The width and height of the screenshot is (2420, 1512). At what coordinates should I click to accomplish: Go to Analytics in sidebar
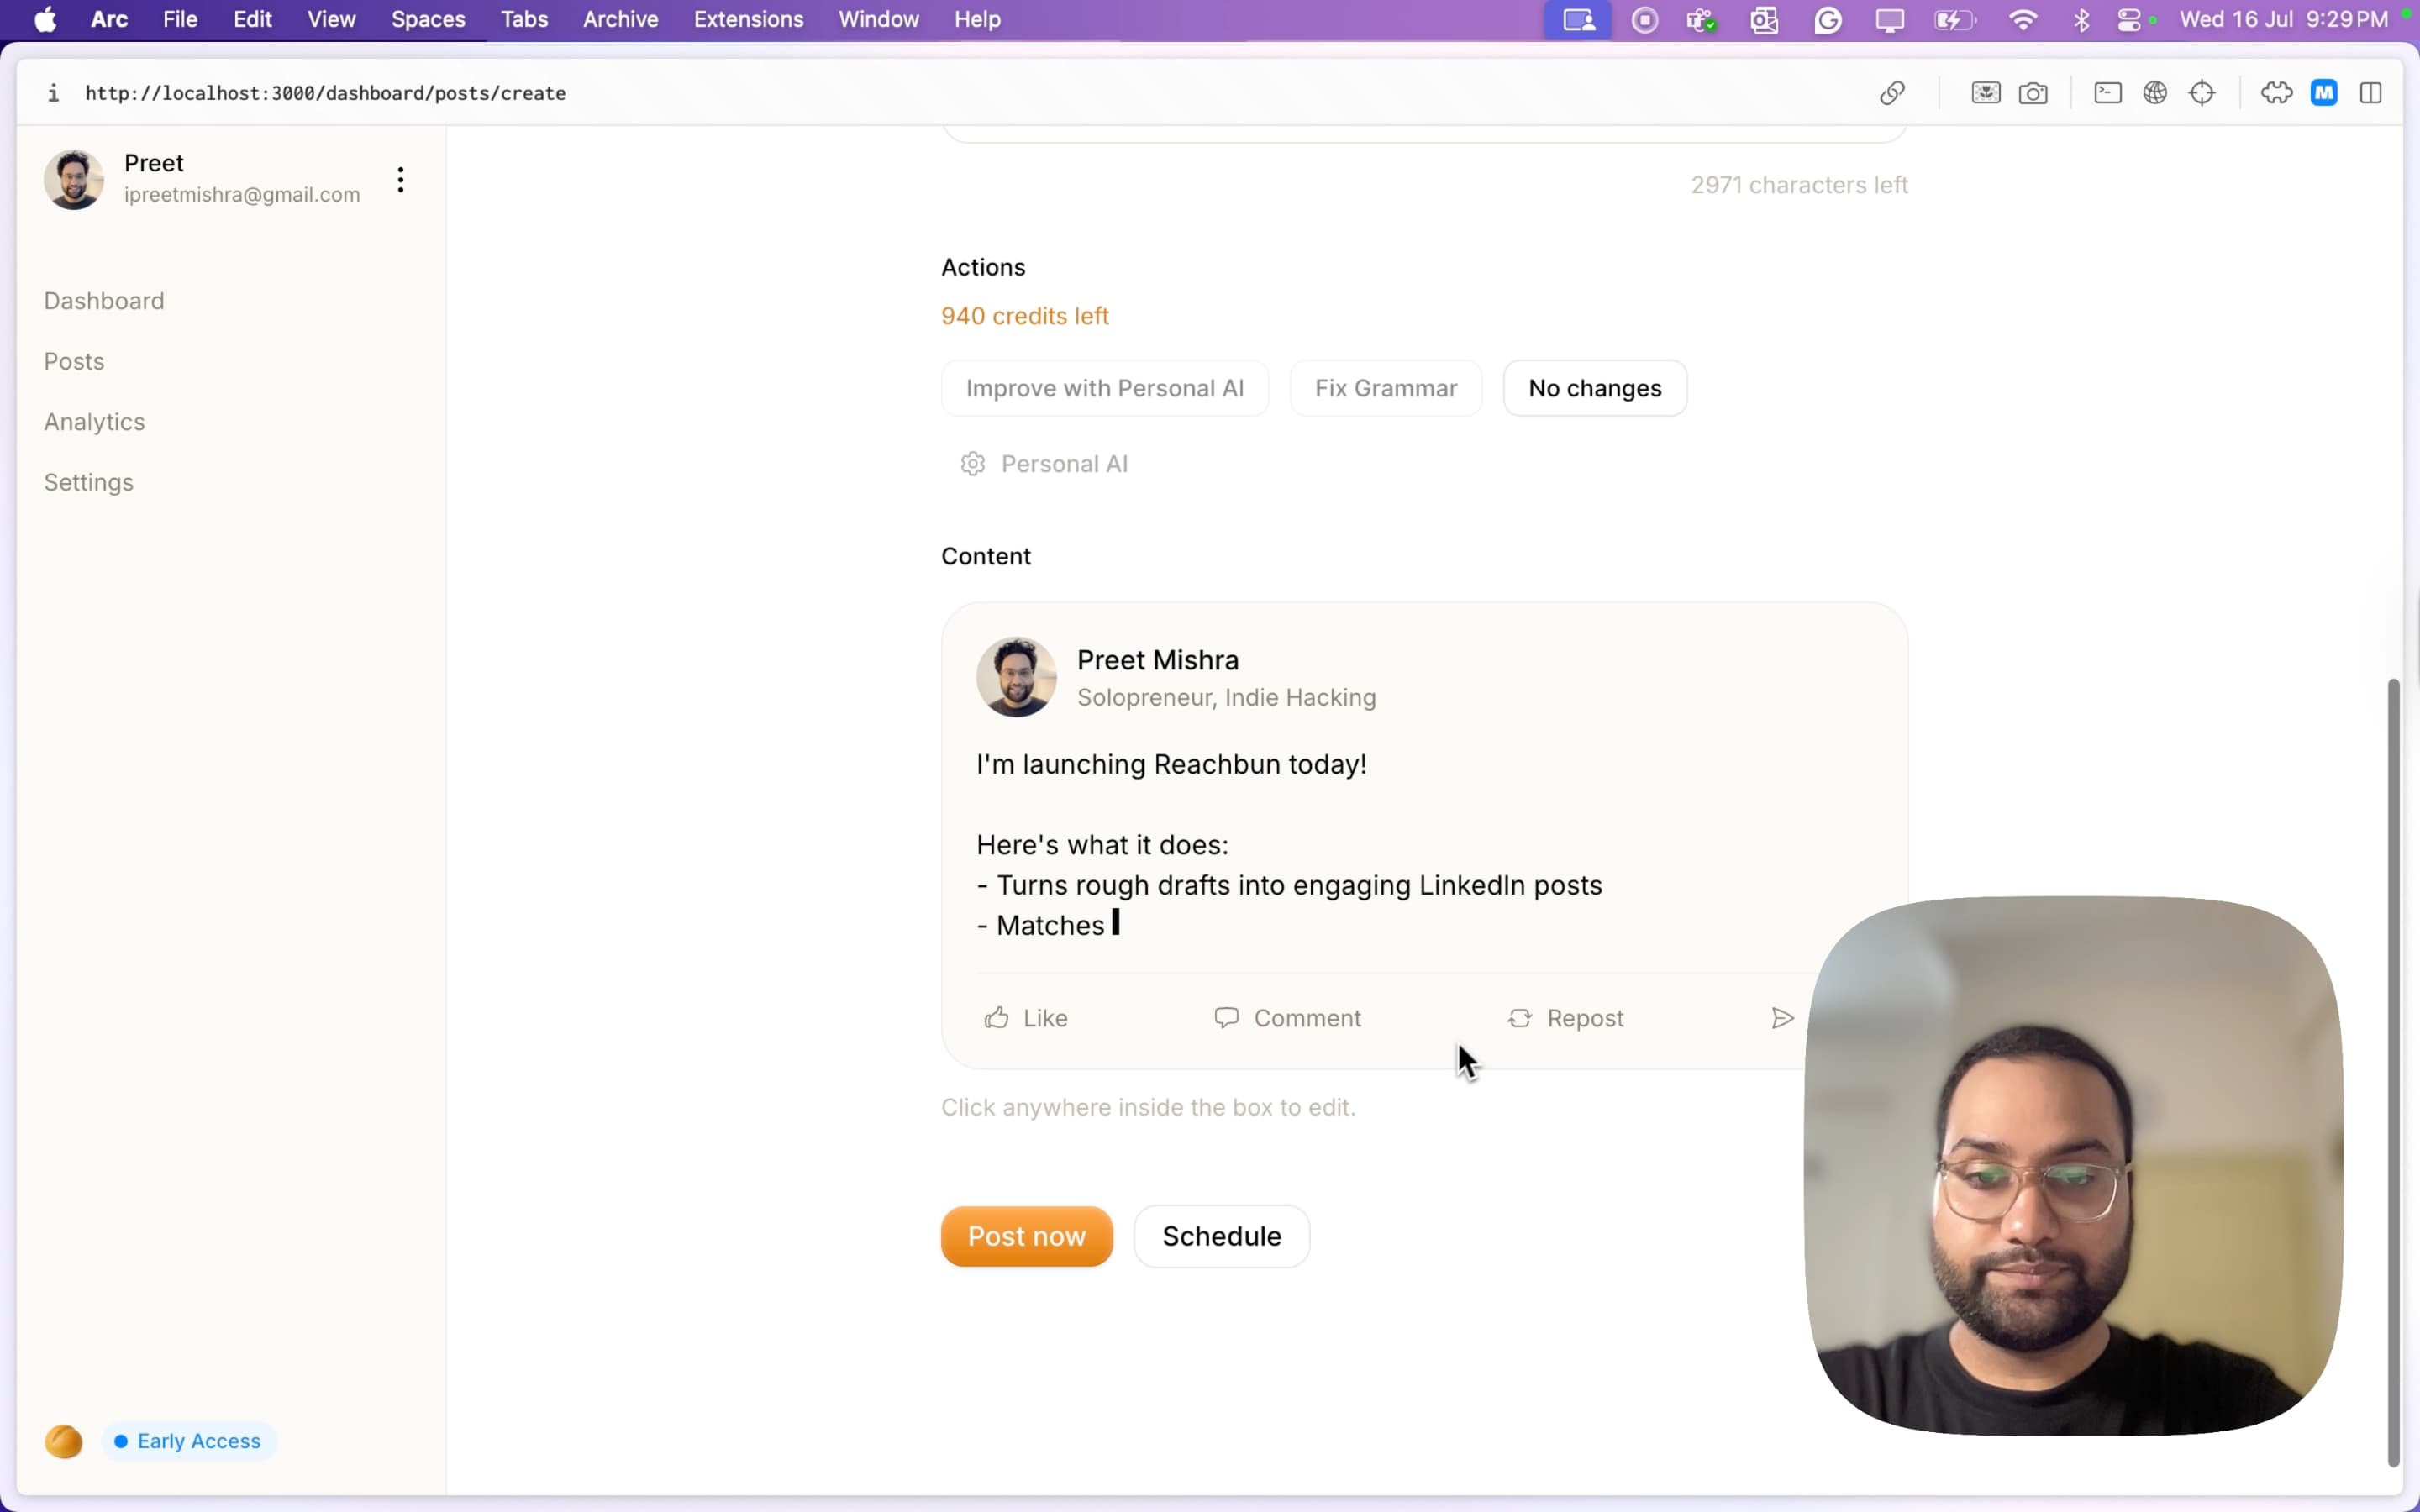(94, 422)
